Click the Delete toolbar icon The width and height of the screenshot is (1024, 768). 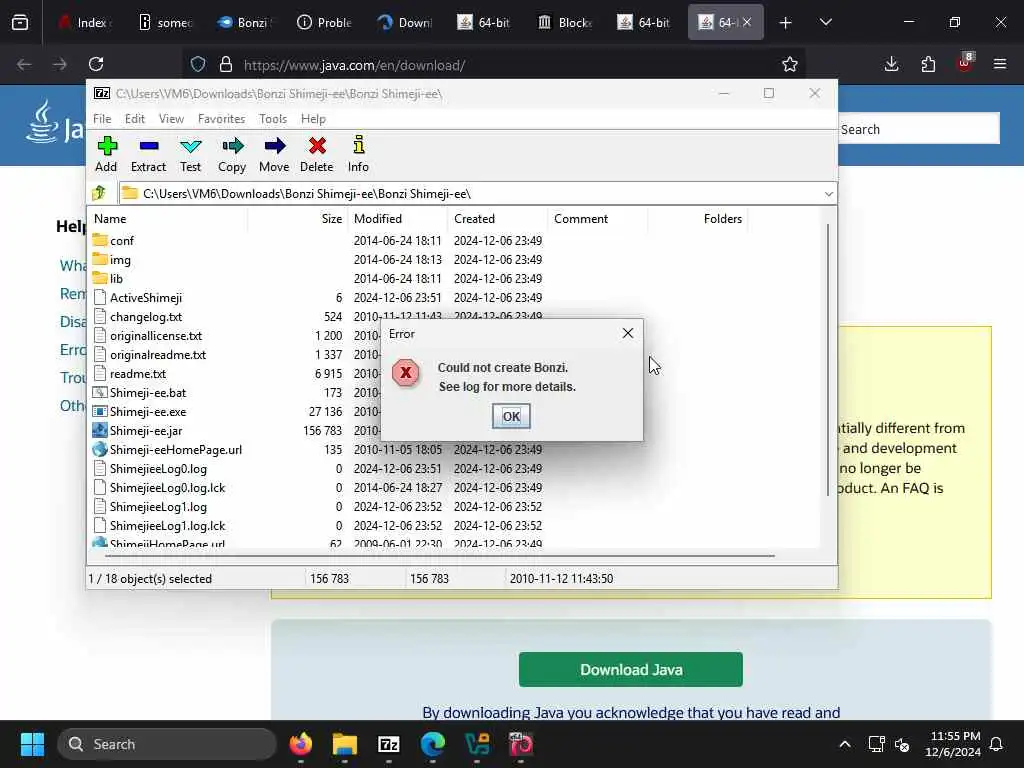(x=317, y=146)
